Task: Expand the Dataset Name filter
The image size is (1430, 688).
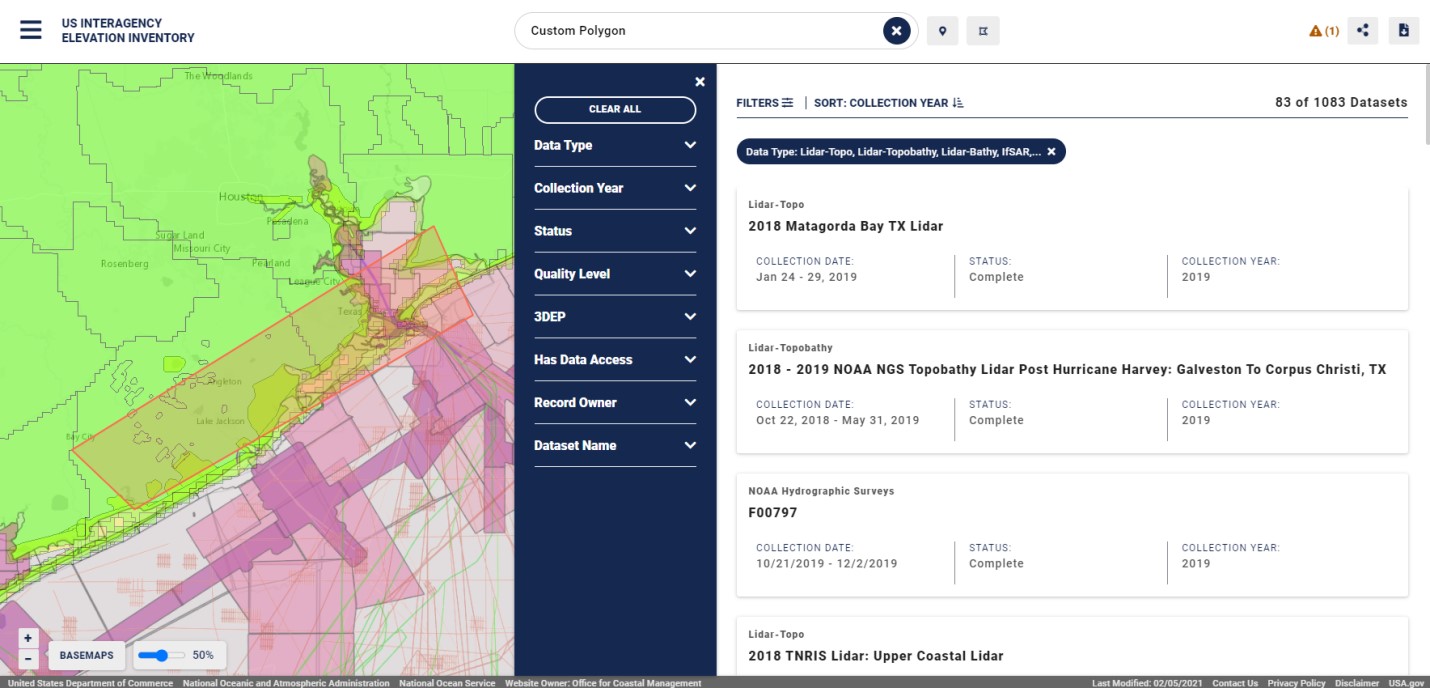Action: coord(615,446)
